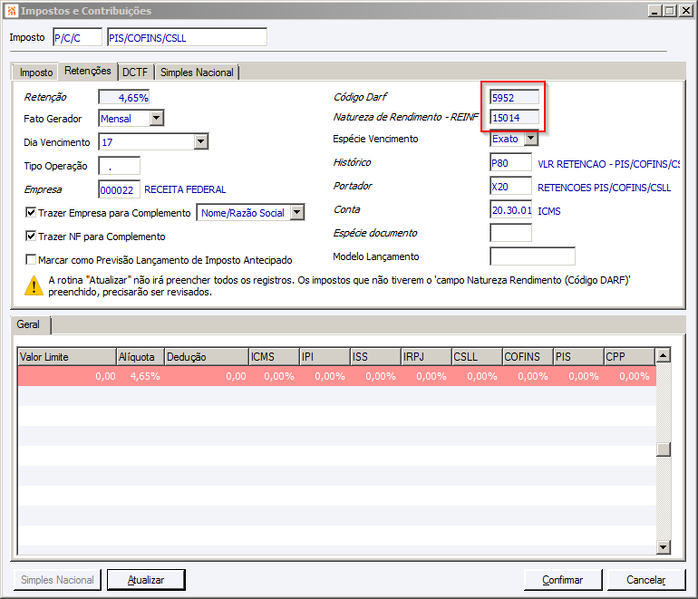Image resolution: width=698 pixels, height=599 pixels.
Task: Click the Atualizar button
Action: [x=146, y=580]
